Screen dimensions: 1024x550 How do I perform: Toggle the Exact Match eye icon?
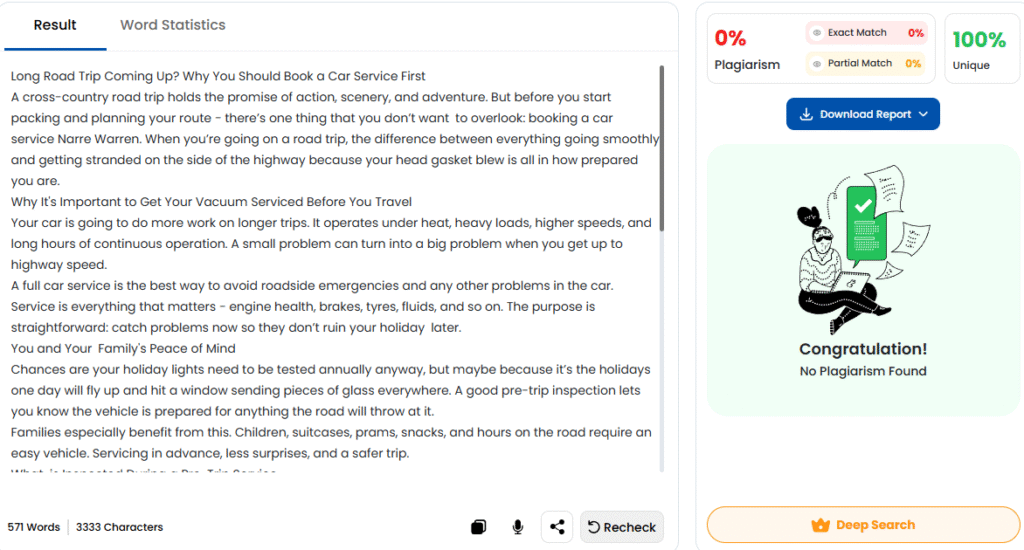[817, 33]
